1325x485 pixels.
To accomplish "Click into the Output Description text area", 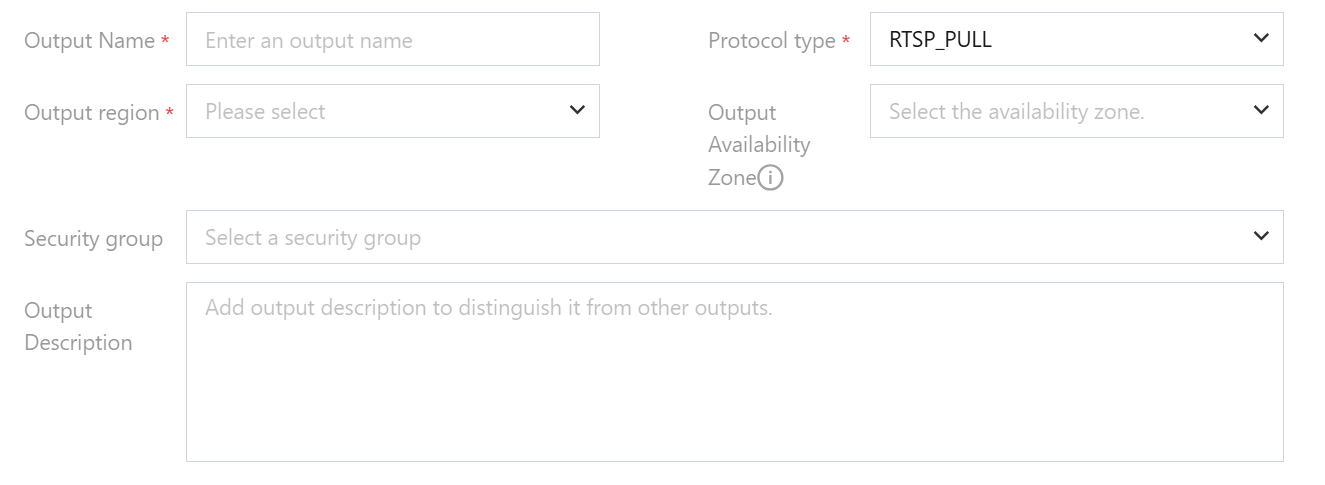I will 734,372.
